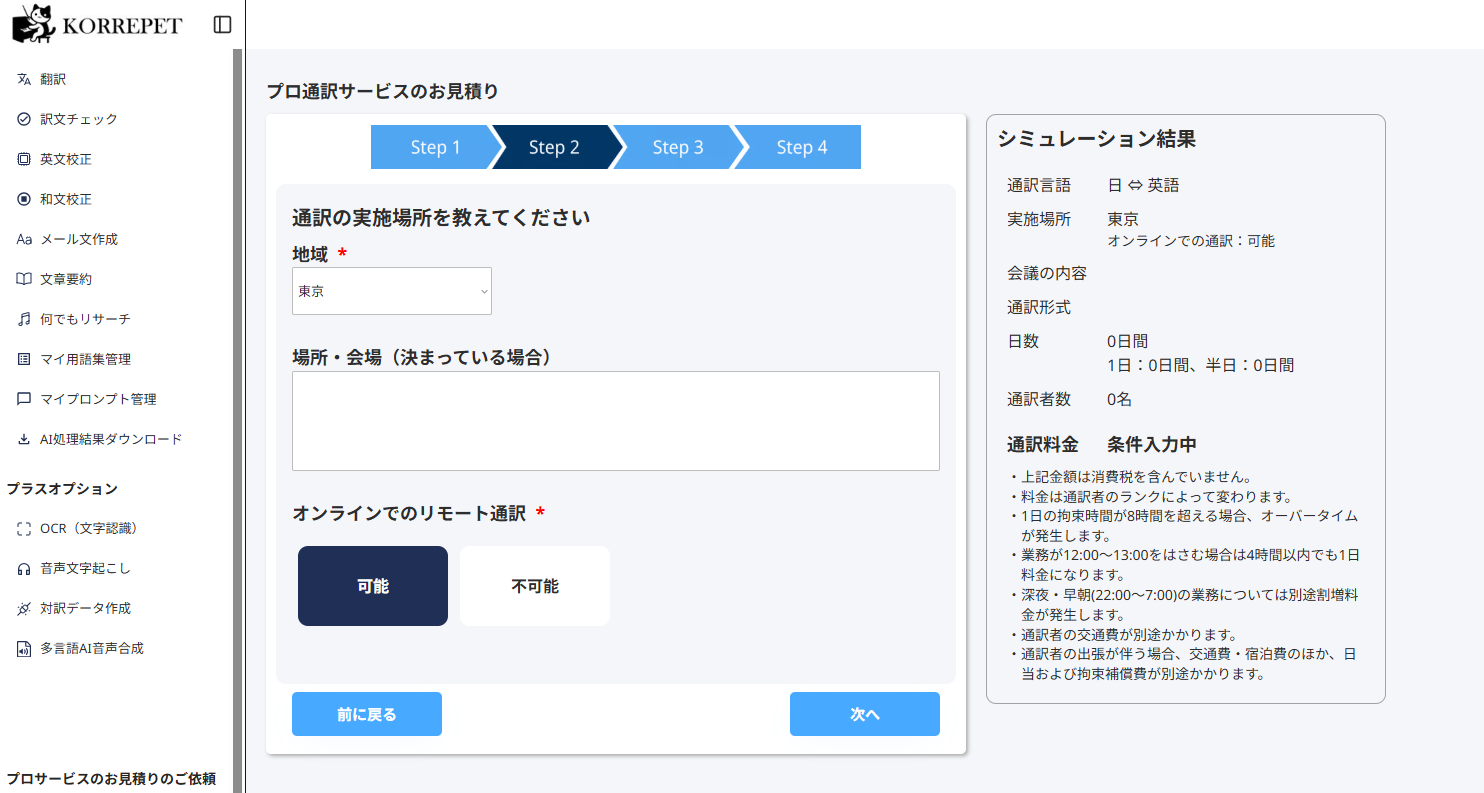The height and width of the screenshot is (793, 1484).
Task: Click the 0名 interpreter count value
Action: [1120, 399]
